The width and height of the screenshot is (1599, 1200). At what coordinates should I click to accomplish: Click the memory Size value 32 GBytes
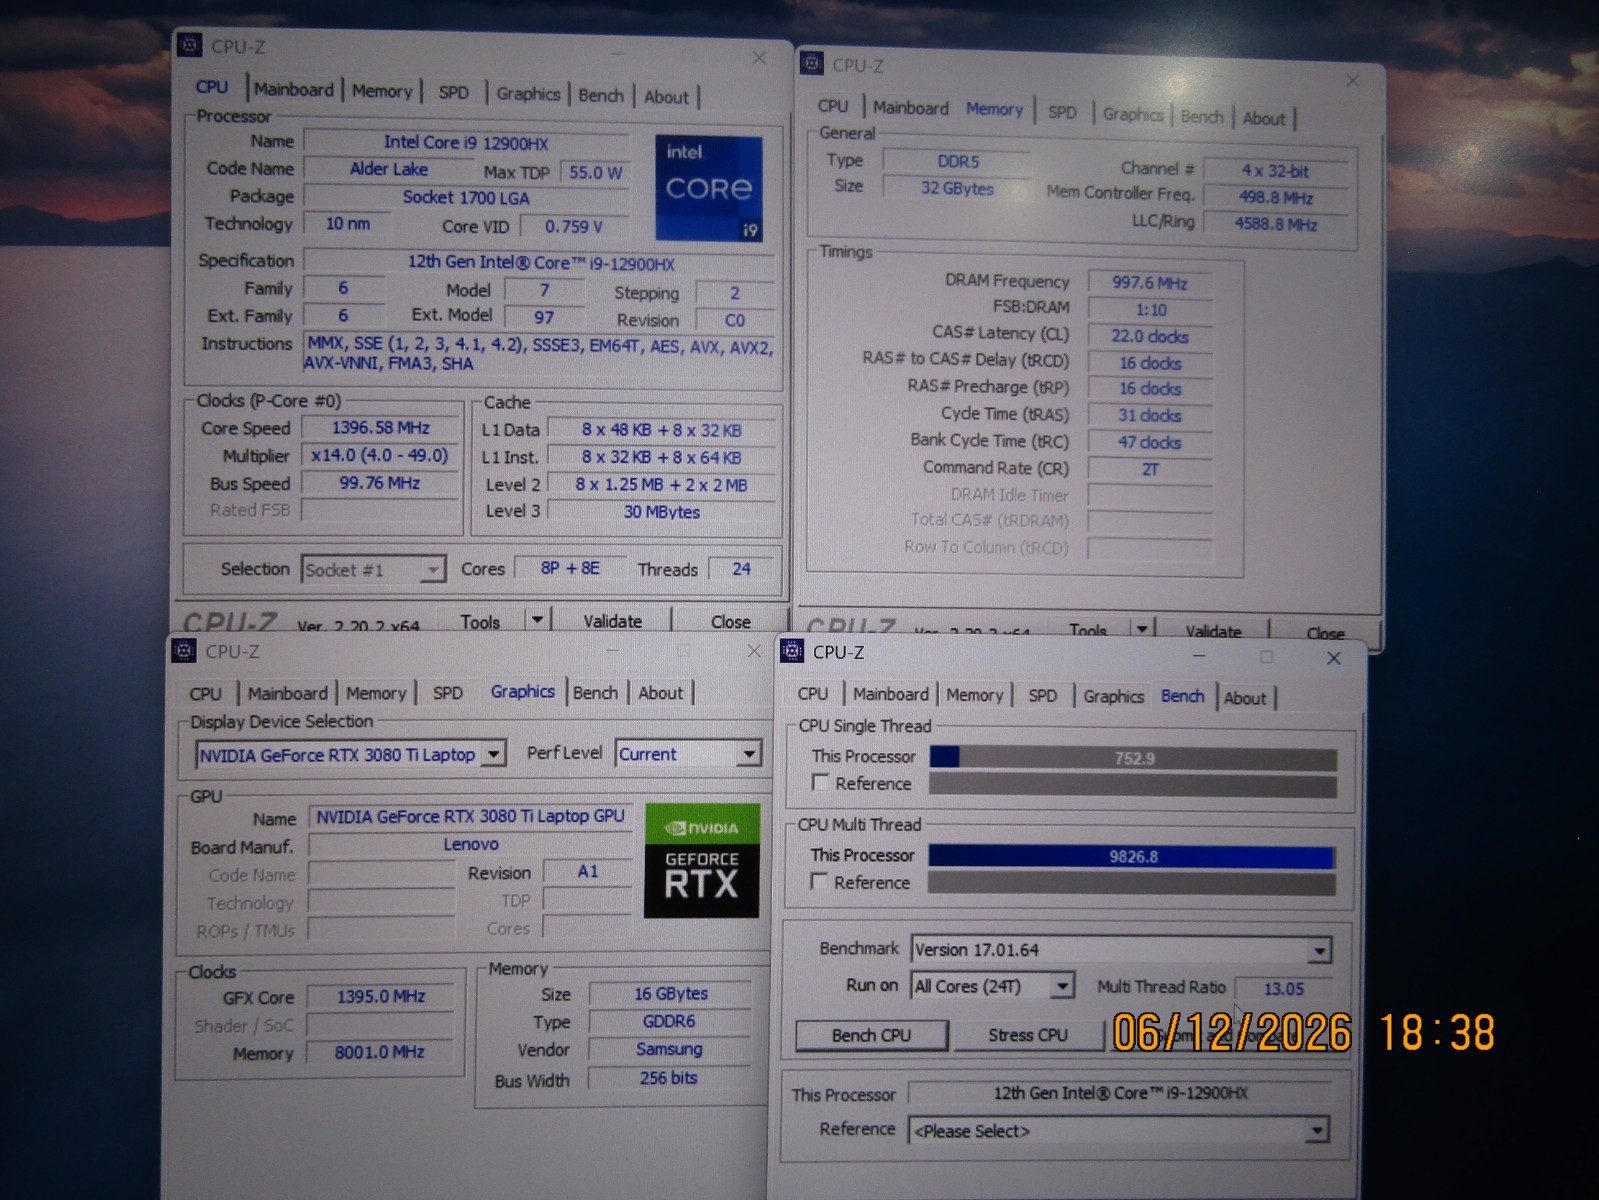(x=957, y=188)
